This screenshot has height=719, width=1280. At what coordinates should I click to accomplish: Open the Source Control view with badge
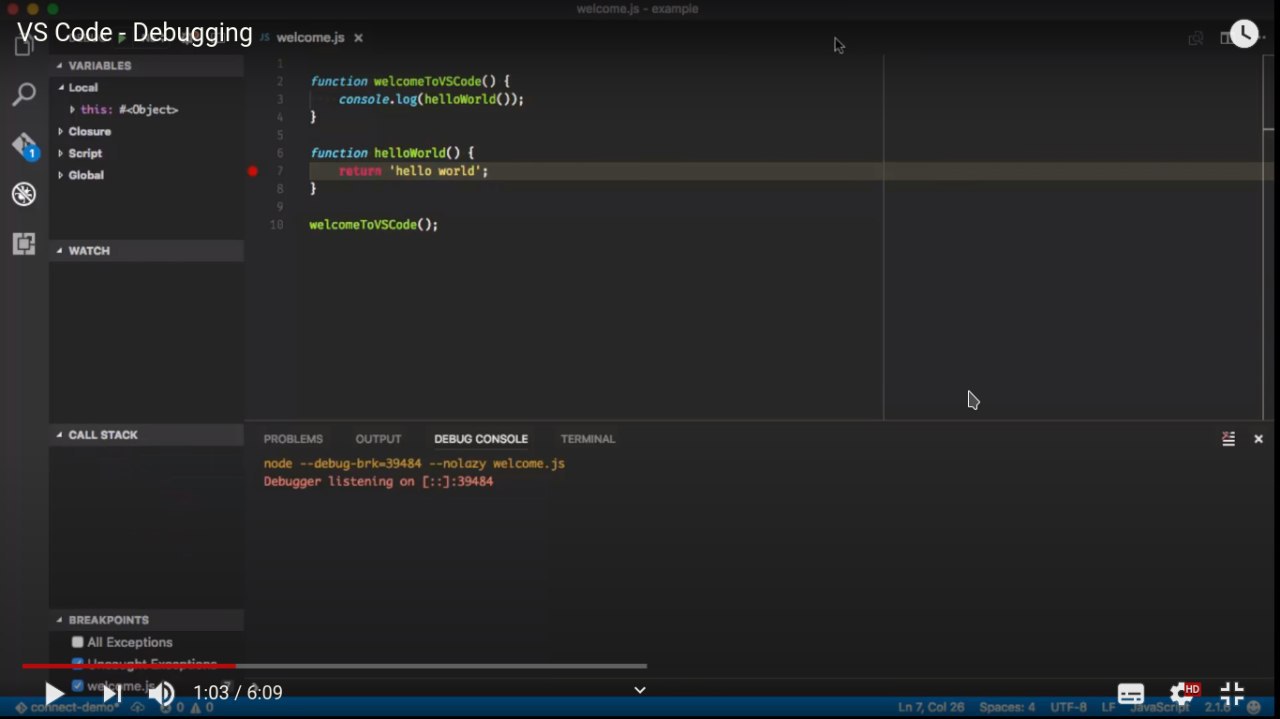point(25,146)
